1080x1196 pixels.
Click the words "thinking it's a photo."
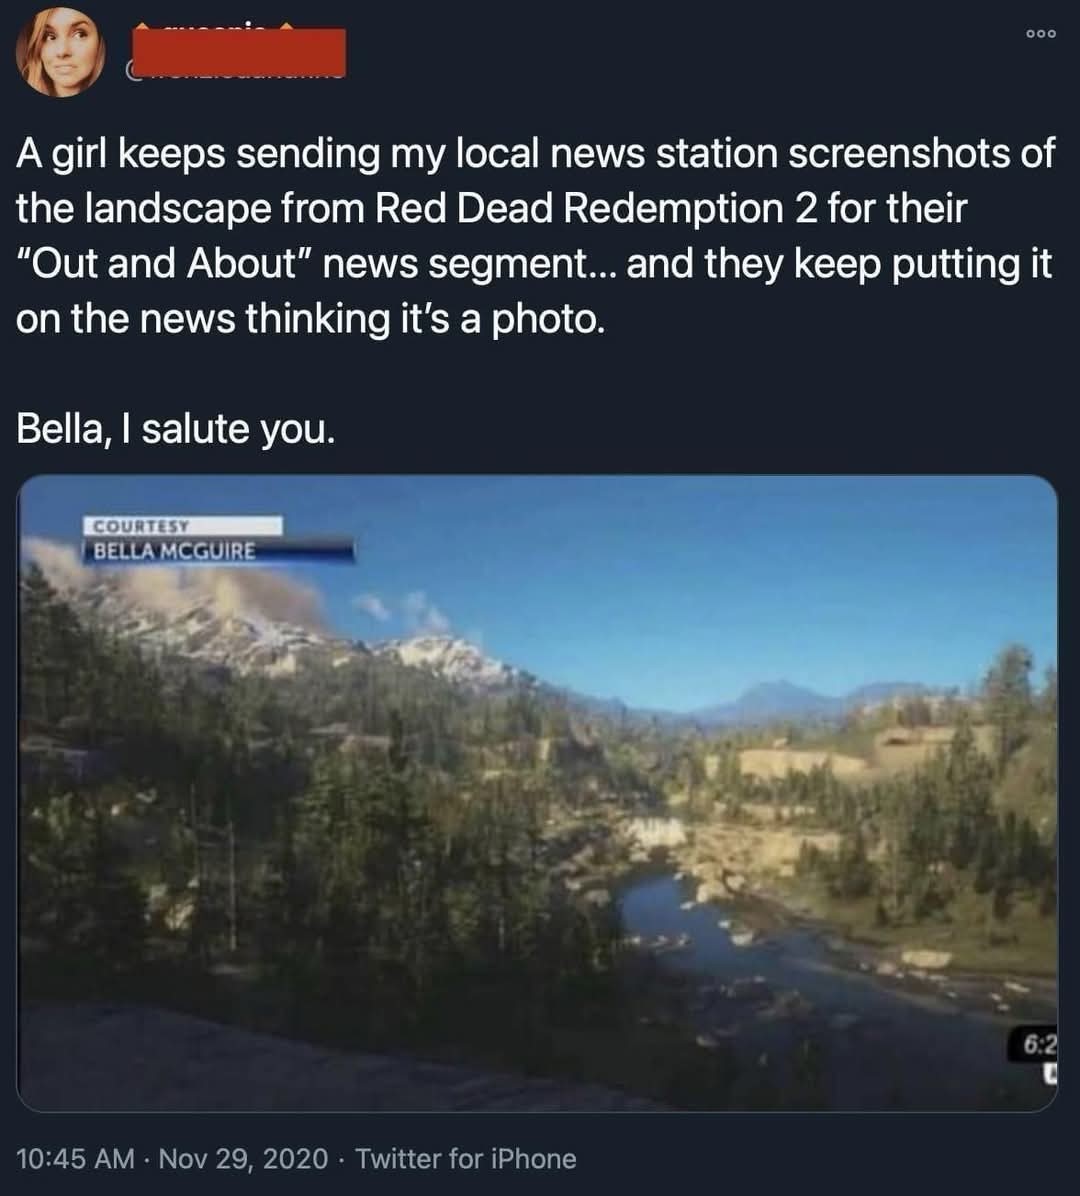point(425,319)
